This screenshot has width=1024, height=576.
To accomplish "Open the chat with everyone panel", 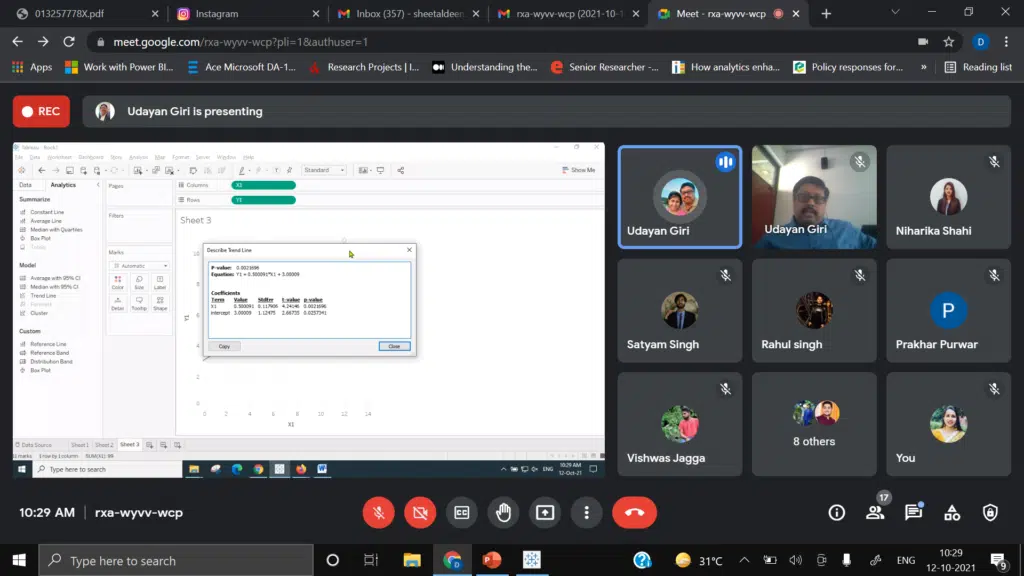I will click(913, 513).
